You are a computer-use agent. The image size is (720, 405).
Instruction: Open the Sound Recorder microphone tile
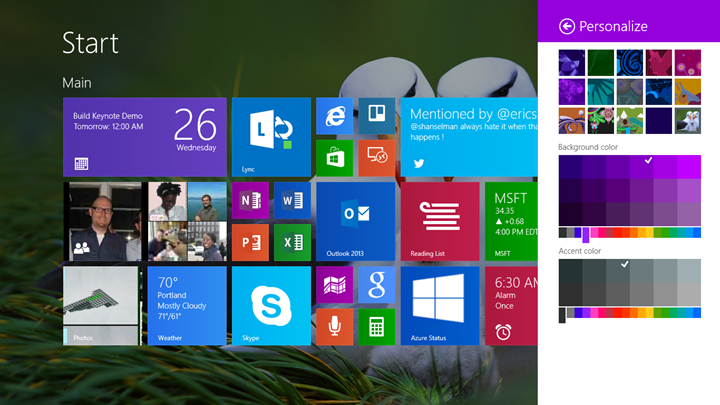[x=334, y=327]
